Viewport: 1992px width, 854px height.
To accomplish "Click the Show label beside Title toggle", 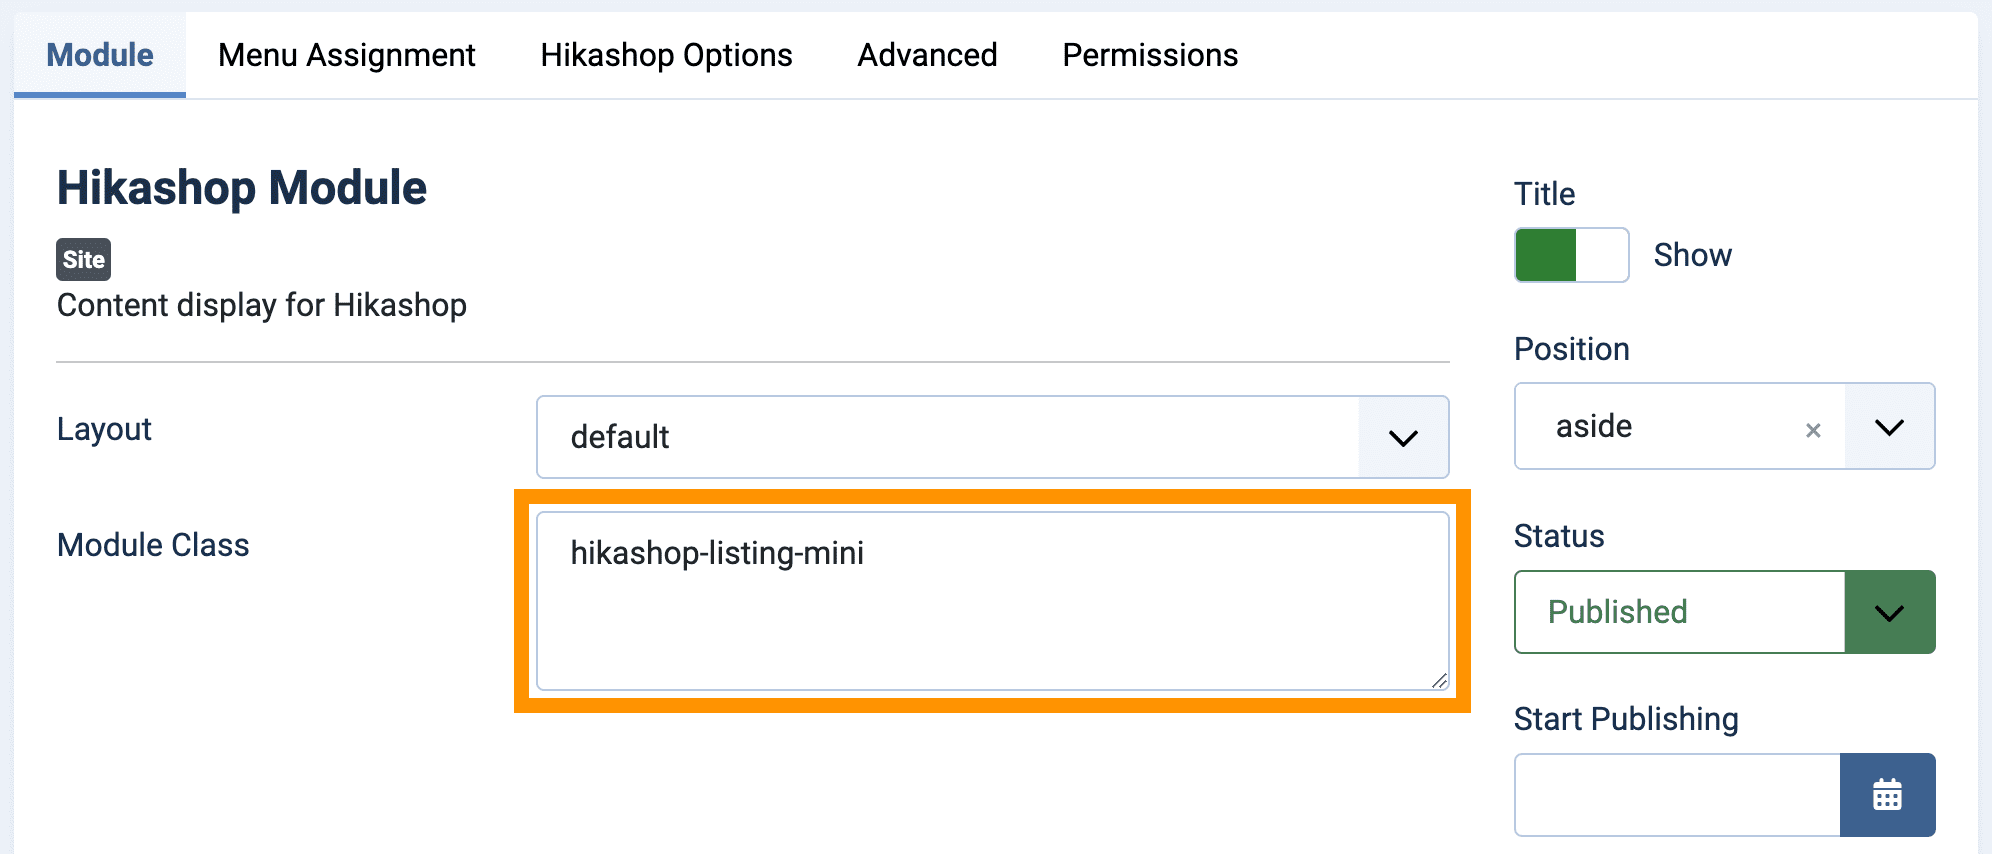I will click(1692, 255).
